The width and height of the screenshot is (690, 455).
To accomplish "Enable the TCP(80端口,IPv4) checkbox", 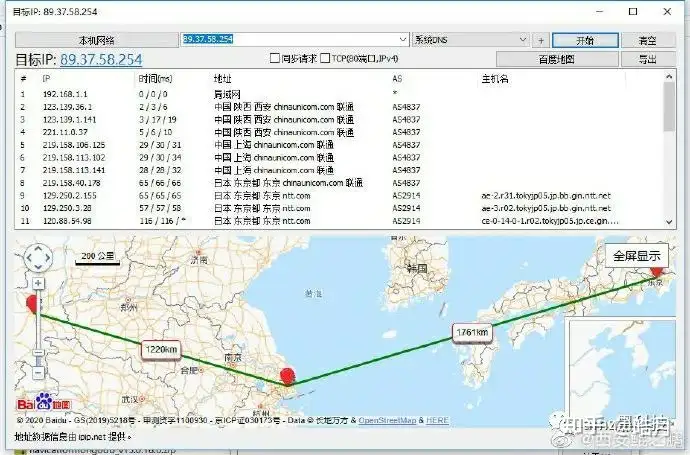I will point(325,58).
